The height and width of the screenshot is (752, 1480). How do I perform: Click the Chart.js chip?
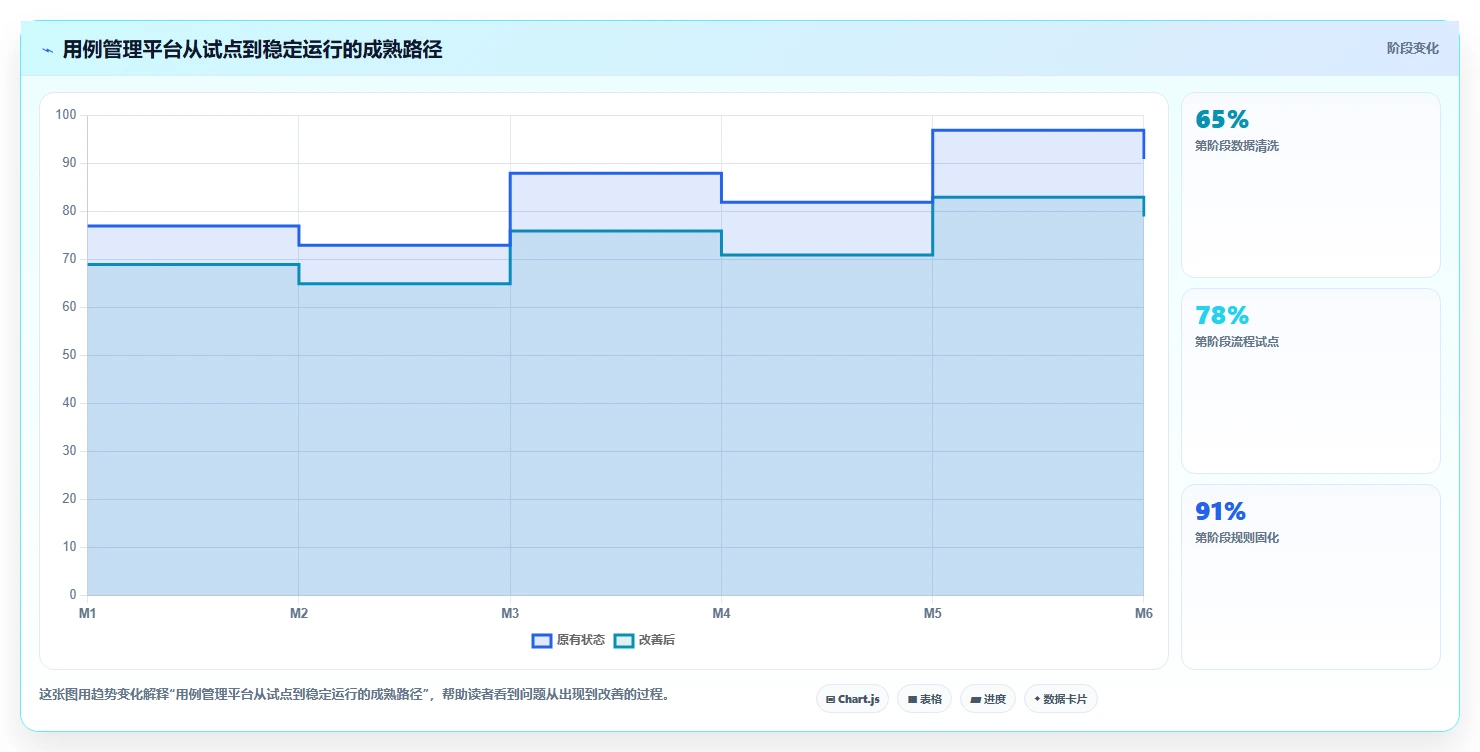pos(852,699)
